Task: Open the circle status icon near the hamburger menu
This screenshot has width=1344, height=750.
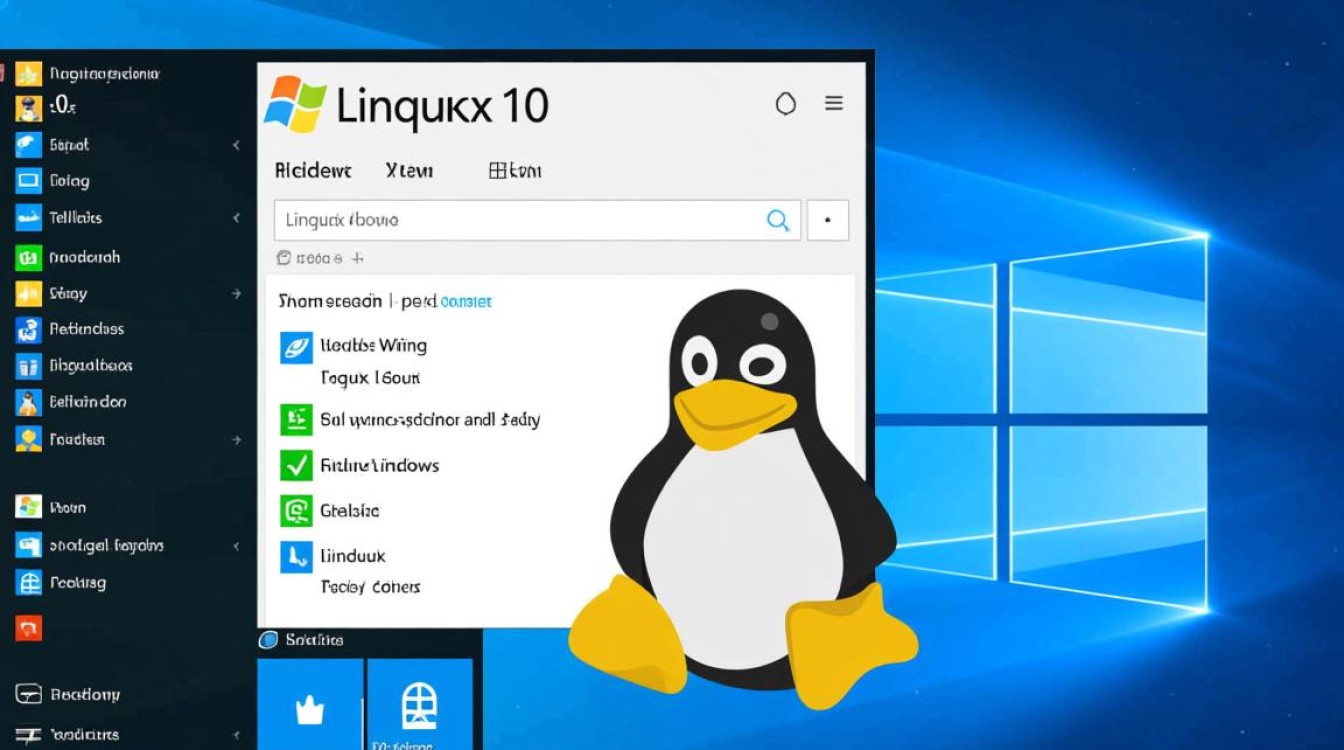Action: coord(786,103)
